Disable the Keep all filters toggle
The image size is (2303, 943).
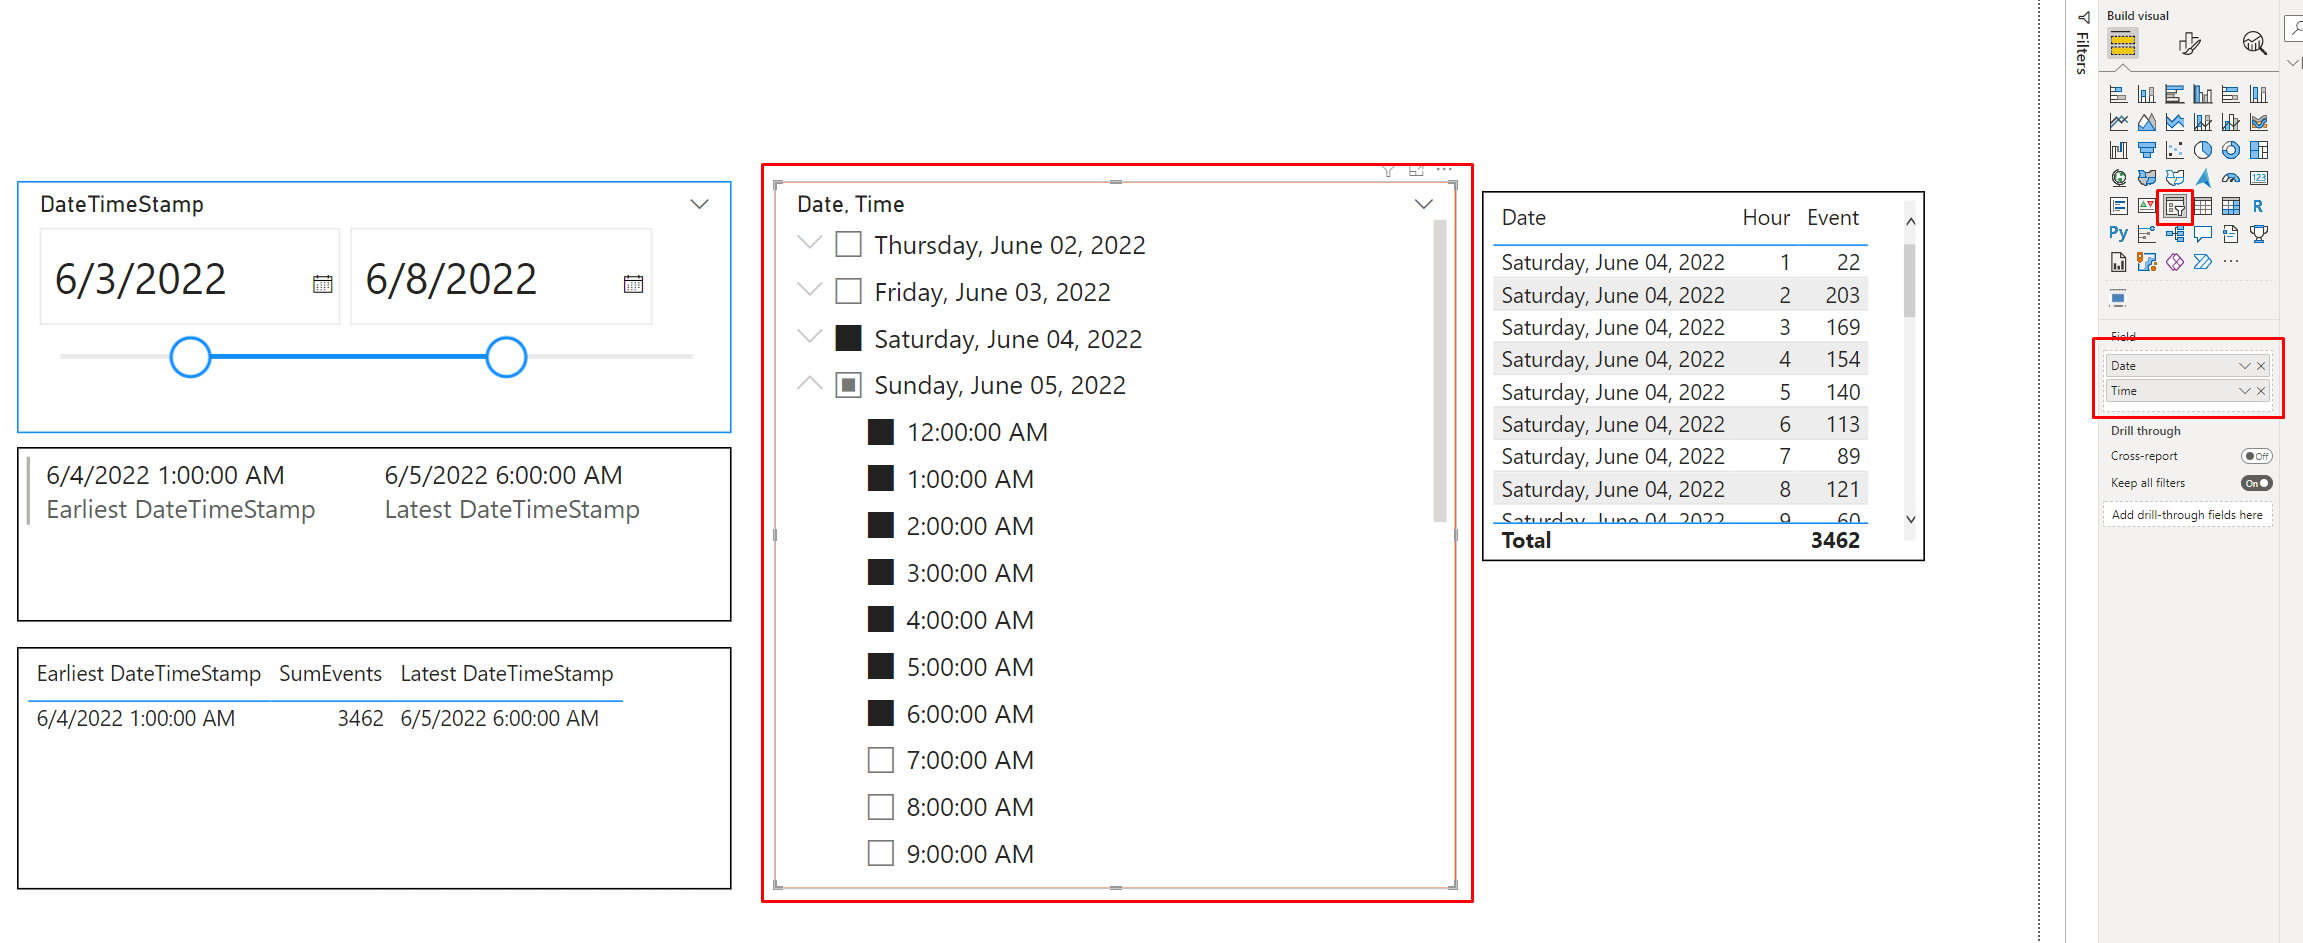coord(2256,483)
